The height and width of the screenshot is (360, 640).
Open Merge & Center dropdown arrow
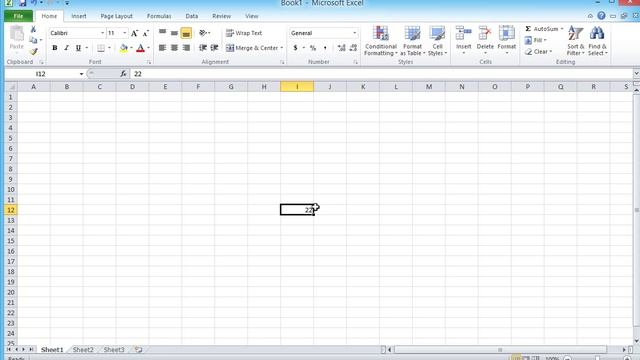[282, 48]
